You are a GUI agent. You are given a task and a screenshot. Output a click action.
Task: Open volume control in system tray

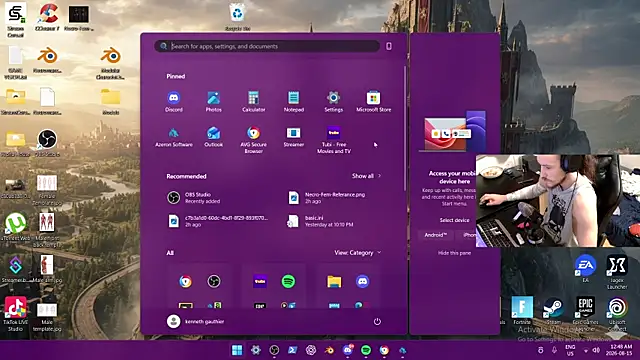596,350
